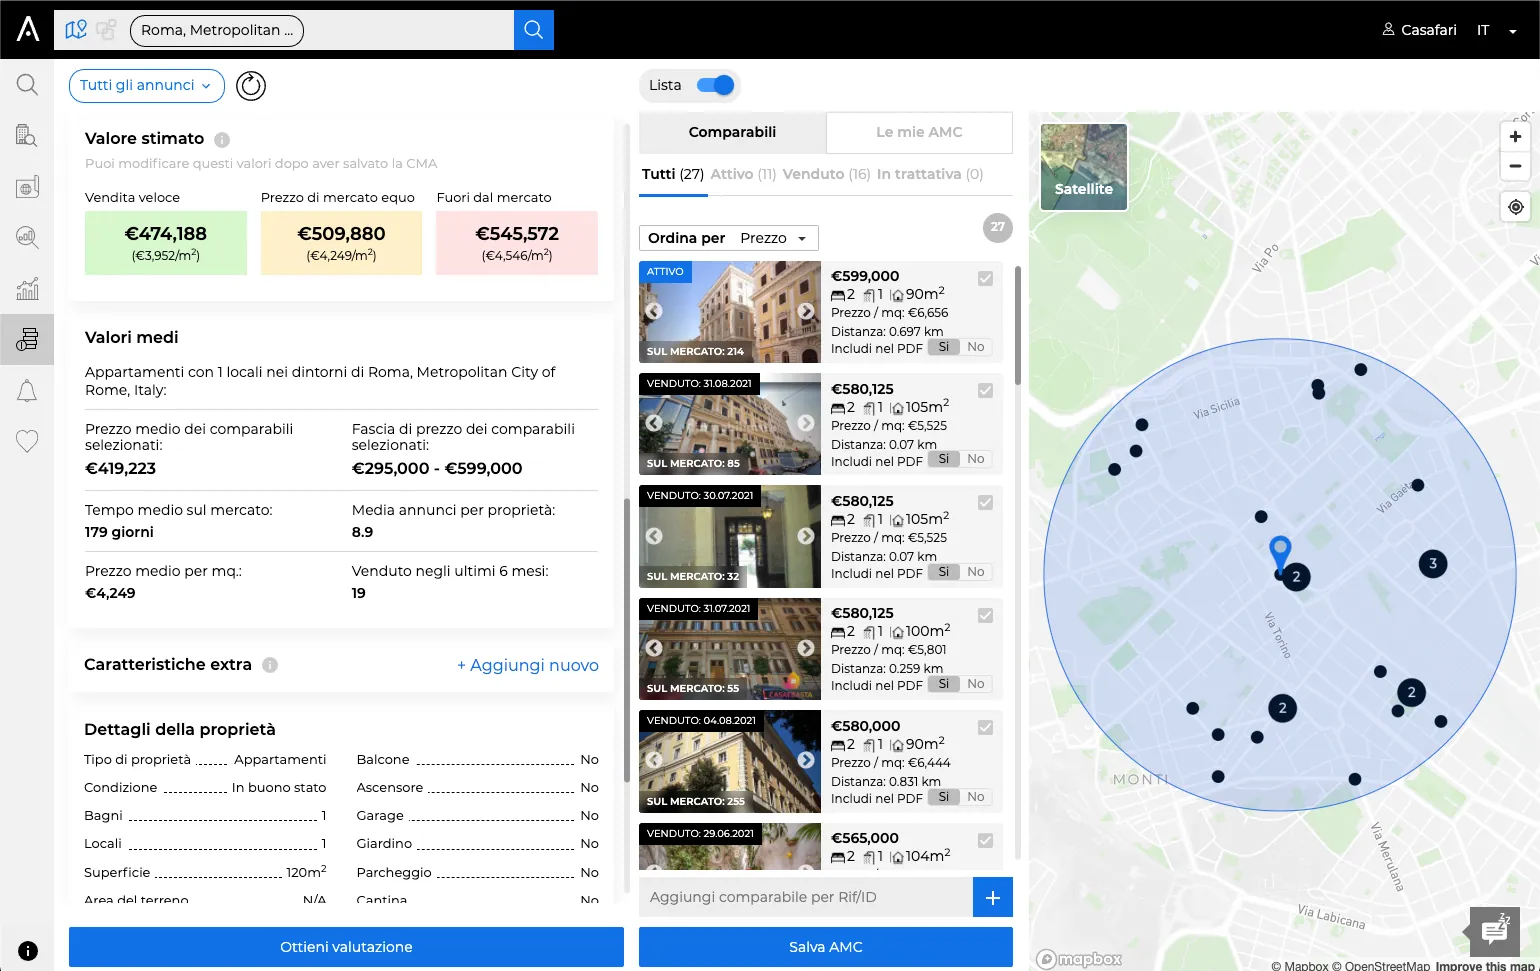Click the Ottieni valutazione button
Image resolution: width=1540 pixels, height=971 pixels.
pos(346,947)
